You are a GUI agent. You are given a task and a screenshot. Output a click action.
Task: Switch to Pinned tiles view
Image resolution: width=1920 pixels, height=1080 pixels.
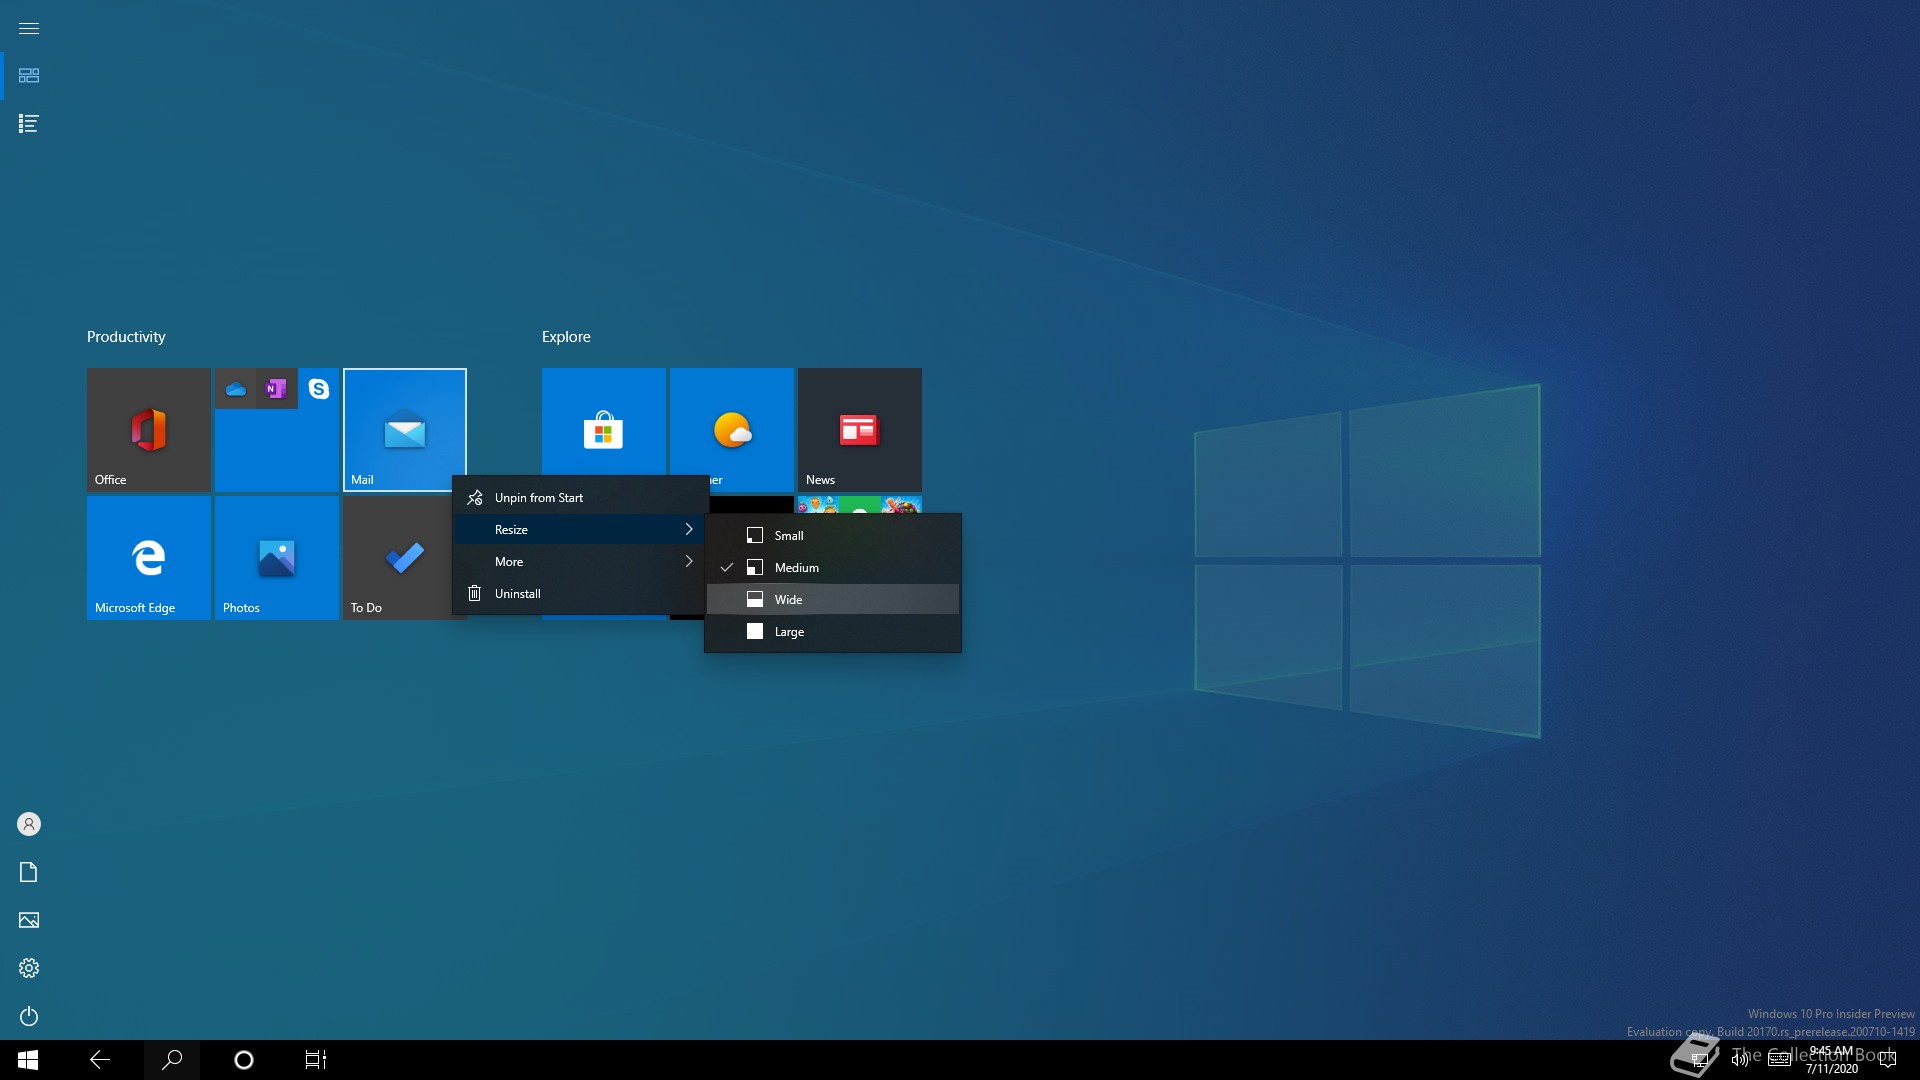click(x=28, y=76)
